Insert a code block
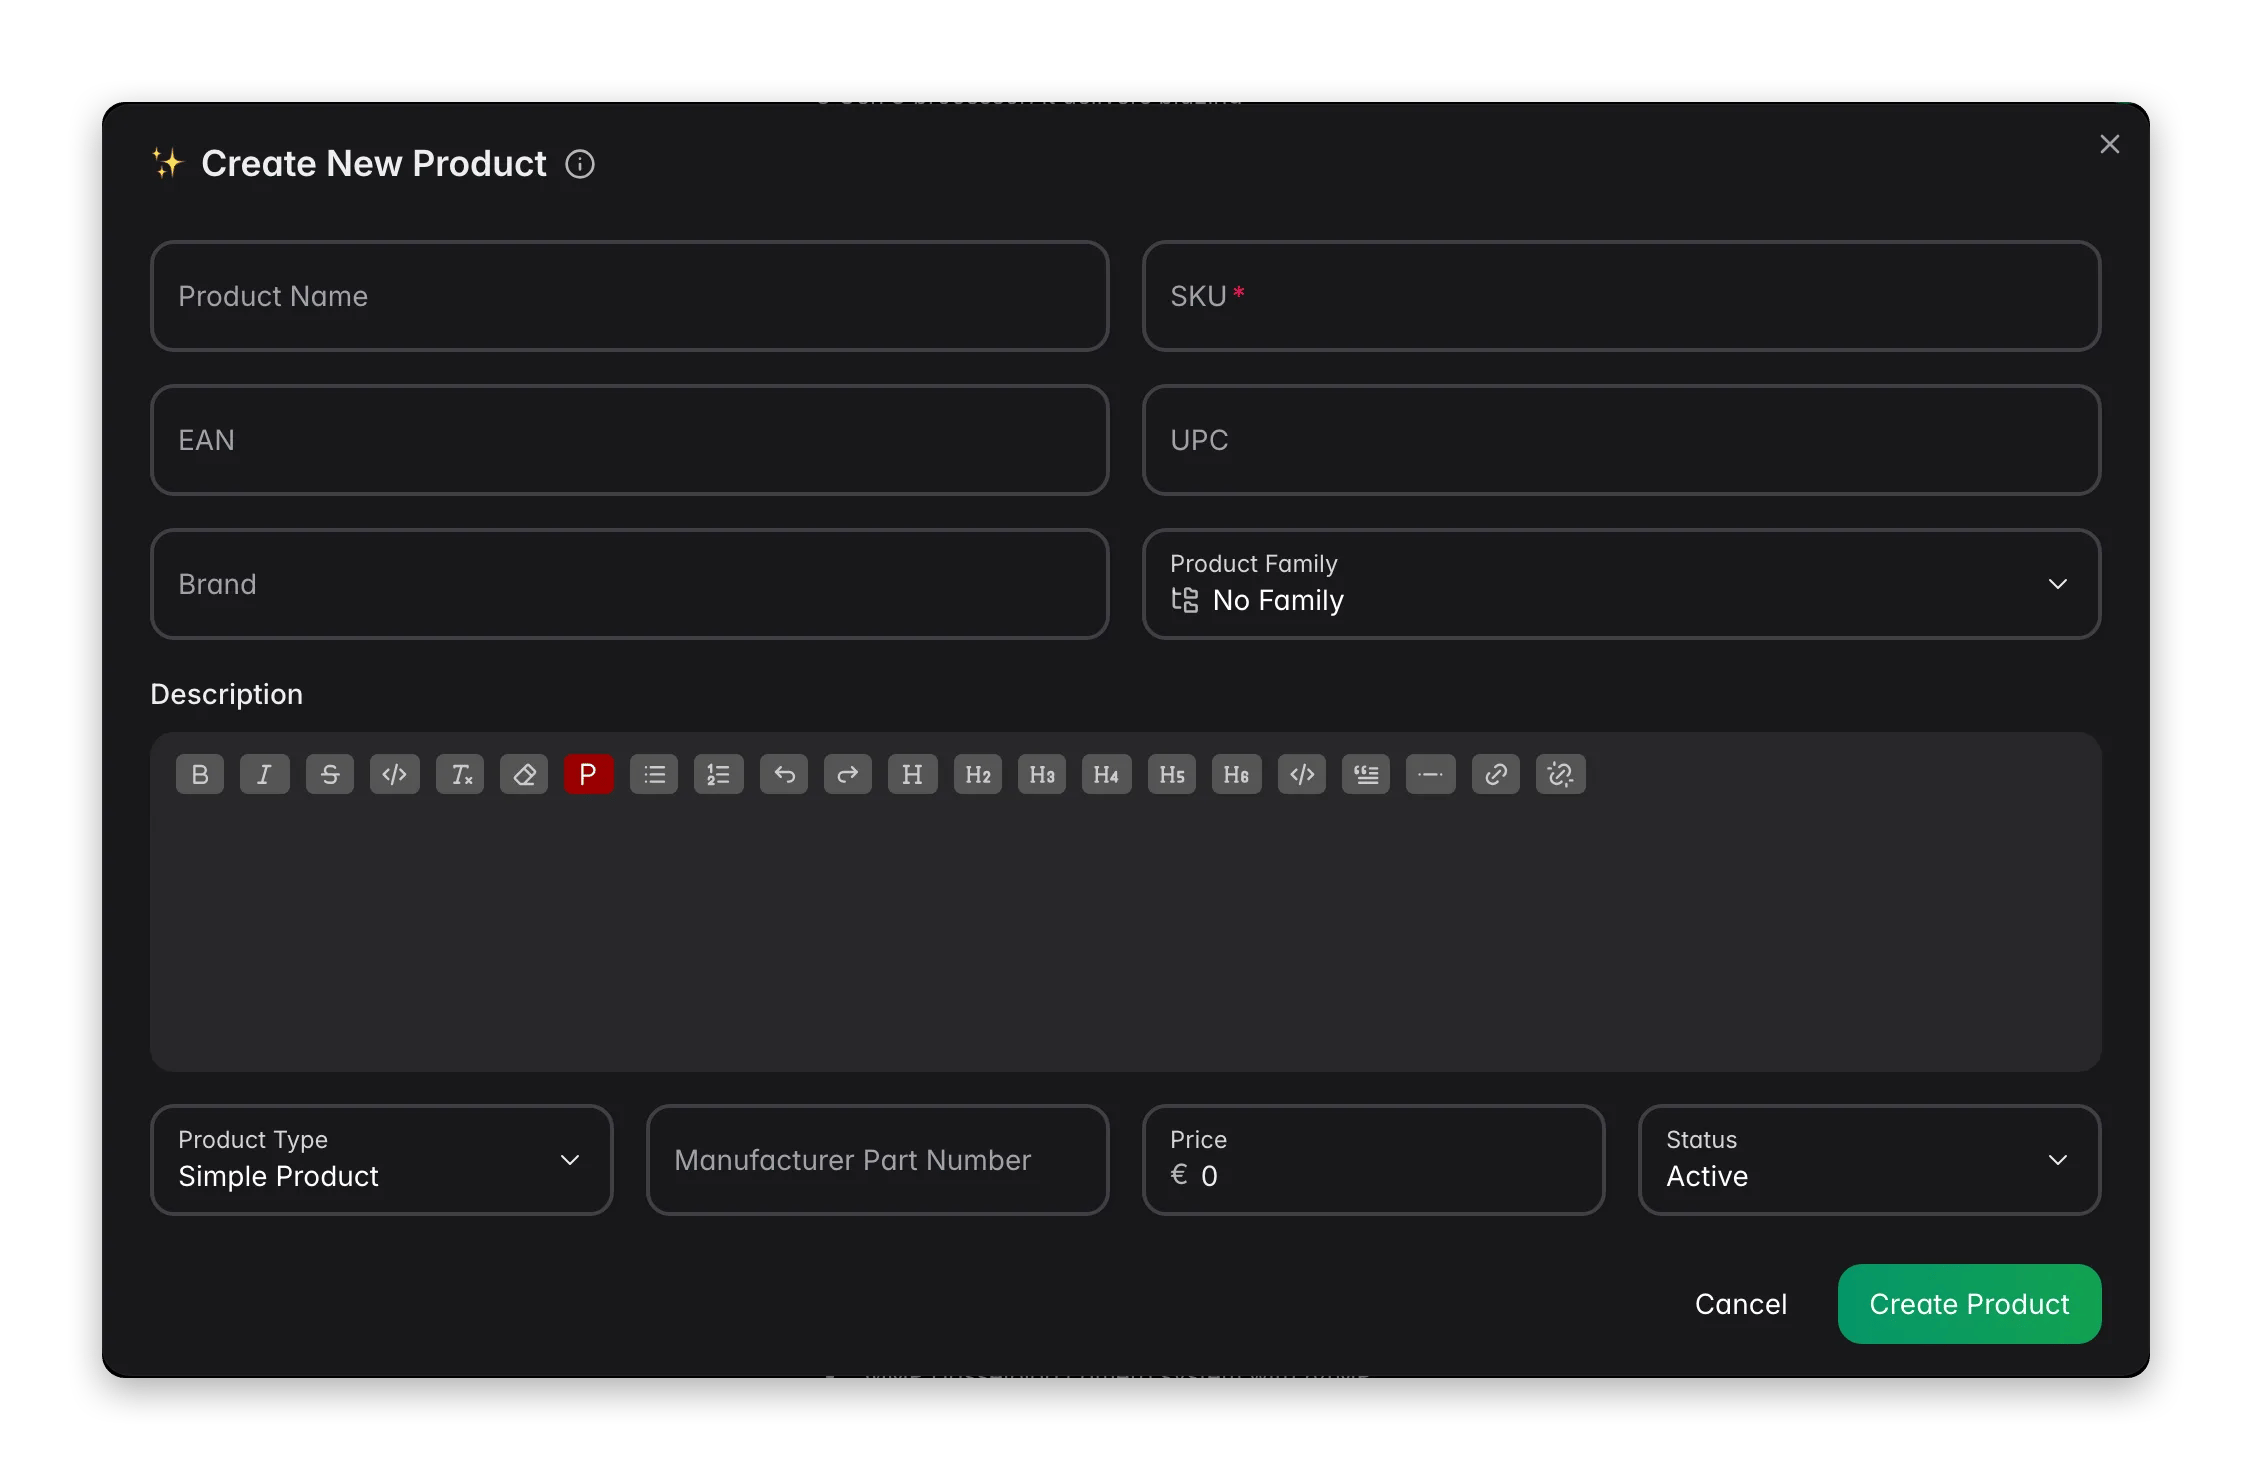Viewport: 2252px width, 1480px height. coord(1302,774)
